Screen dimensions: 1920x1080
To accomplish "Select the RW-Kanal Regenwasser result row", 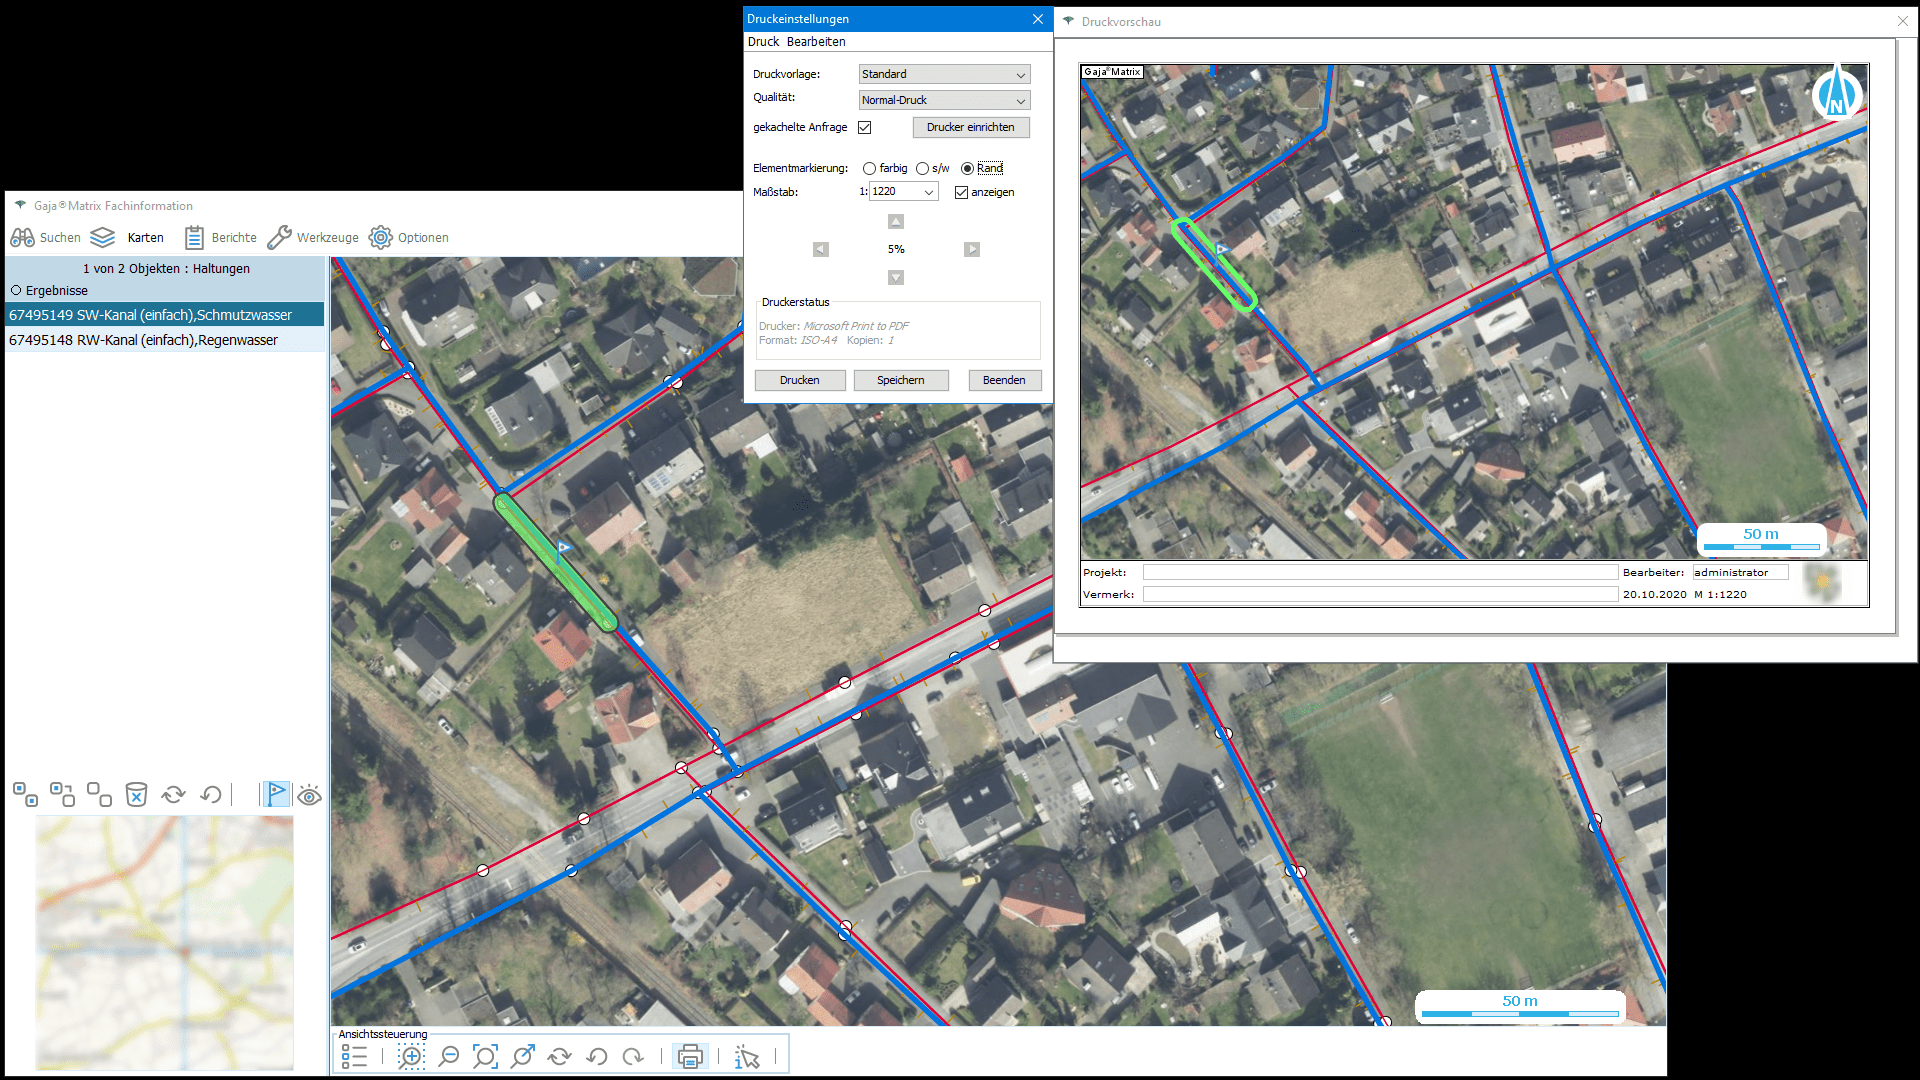I will coord(143,341).
